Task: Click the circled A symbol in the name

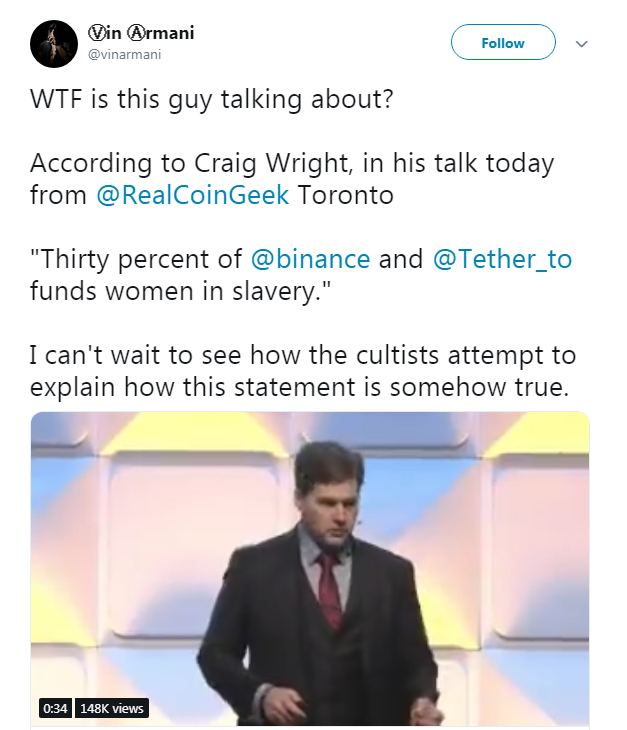Action: click(133, 33)
